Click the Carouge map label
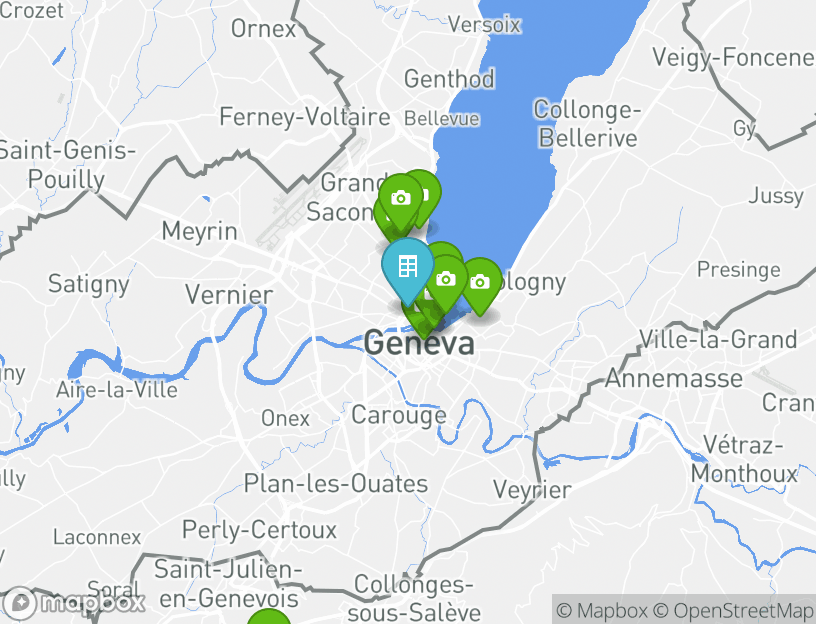Screen dimensions: 816x624 399,415
